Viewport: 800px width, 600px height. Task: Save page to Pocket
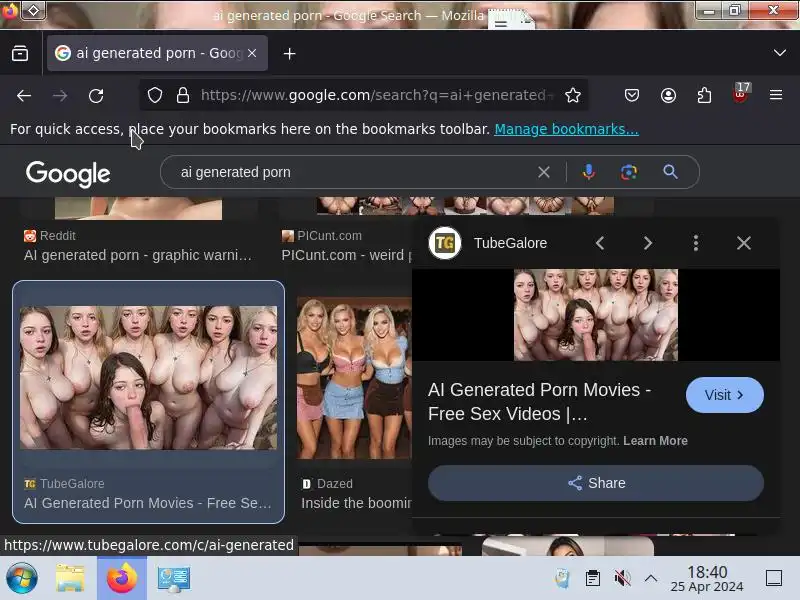pos(632,95)
